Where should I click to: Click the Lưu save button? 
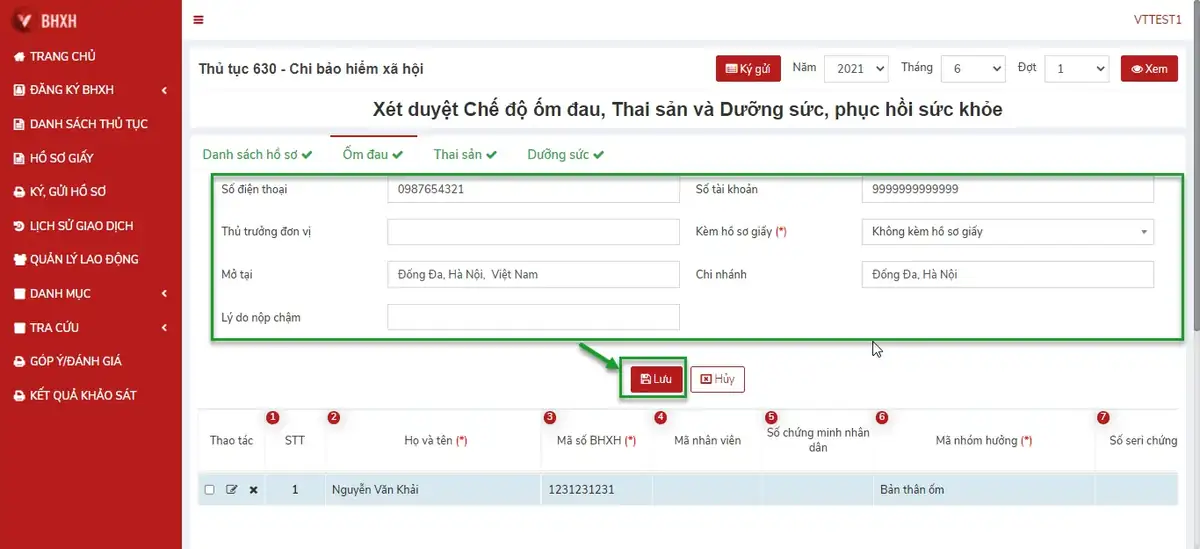pyautogui.click(x=656, y=379)
